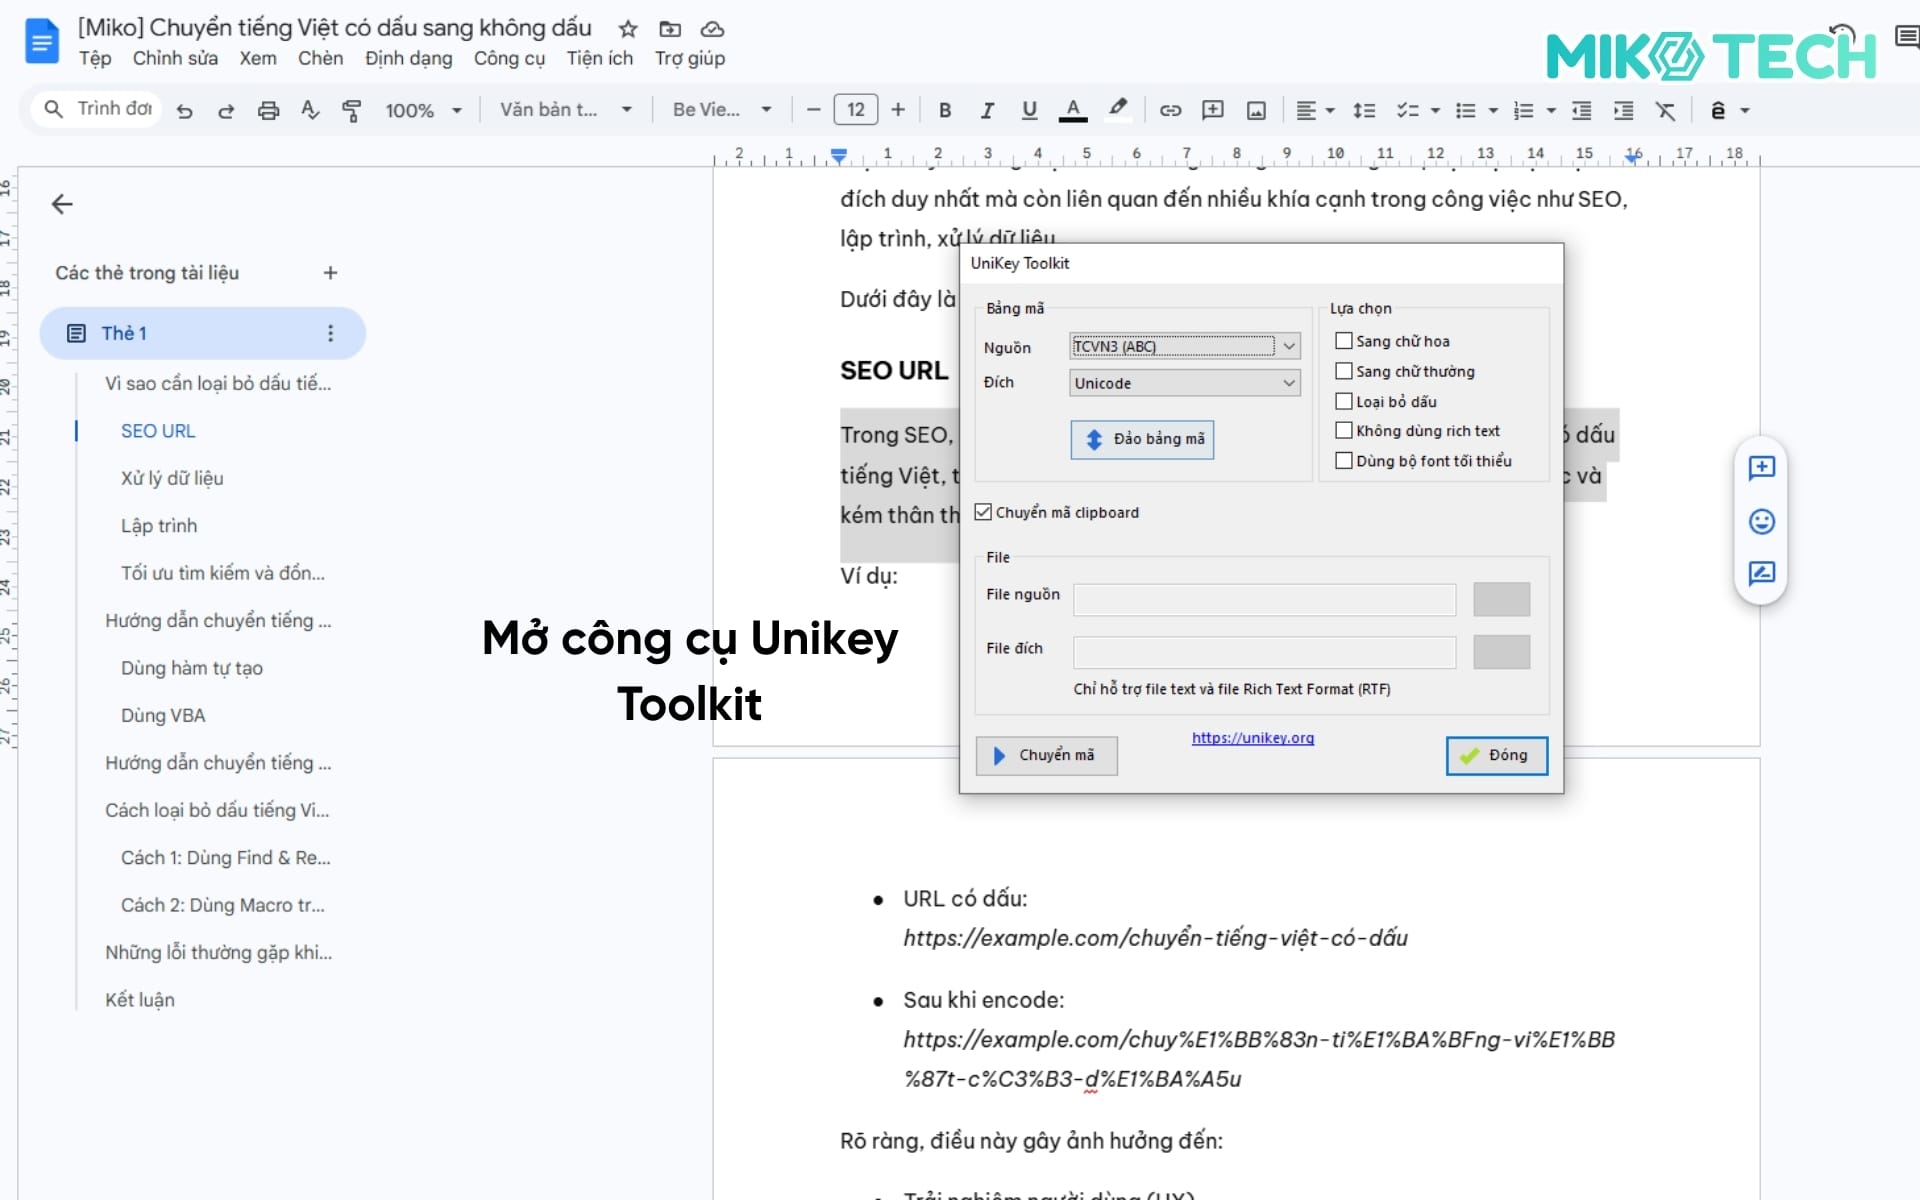This screenshot has height=1200, width=1920.
Task: Open spelling and grammar check icon
Action: 310,111
